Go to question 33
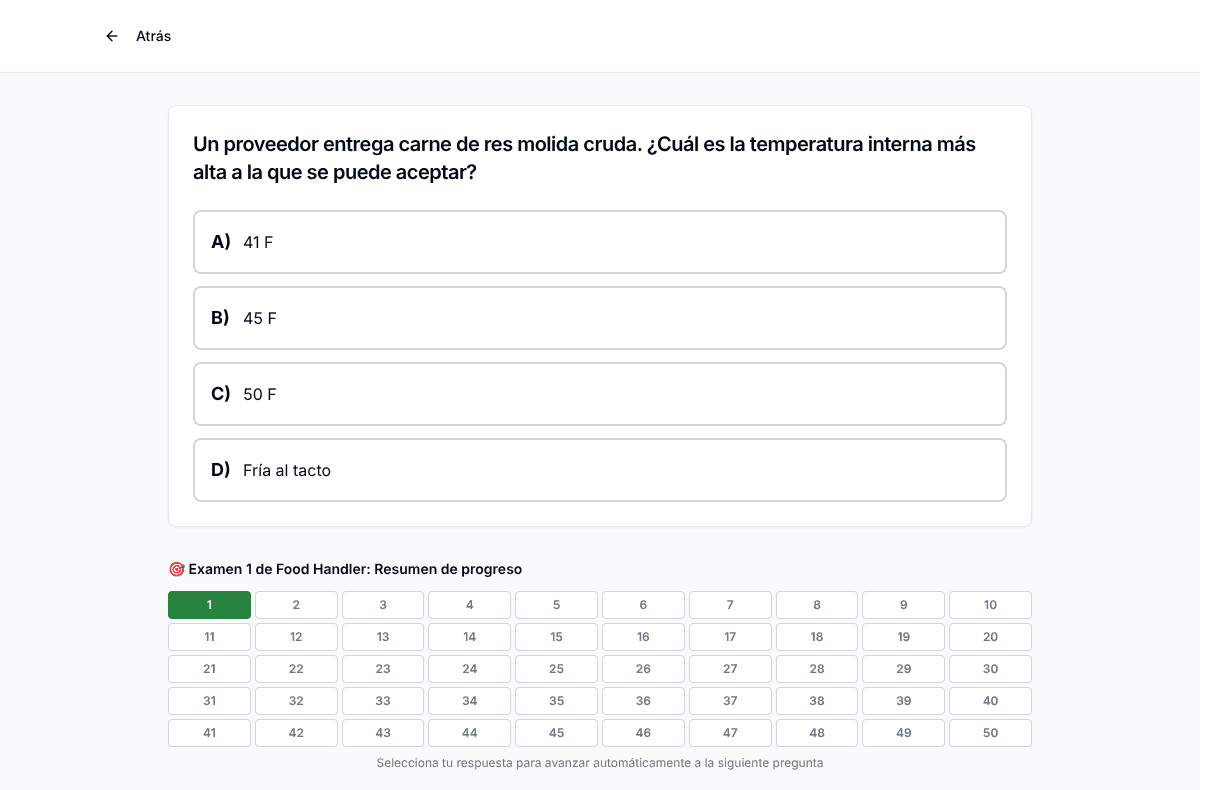 pos(383,701)
